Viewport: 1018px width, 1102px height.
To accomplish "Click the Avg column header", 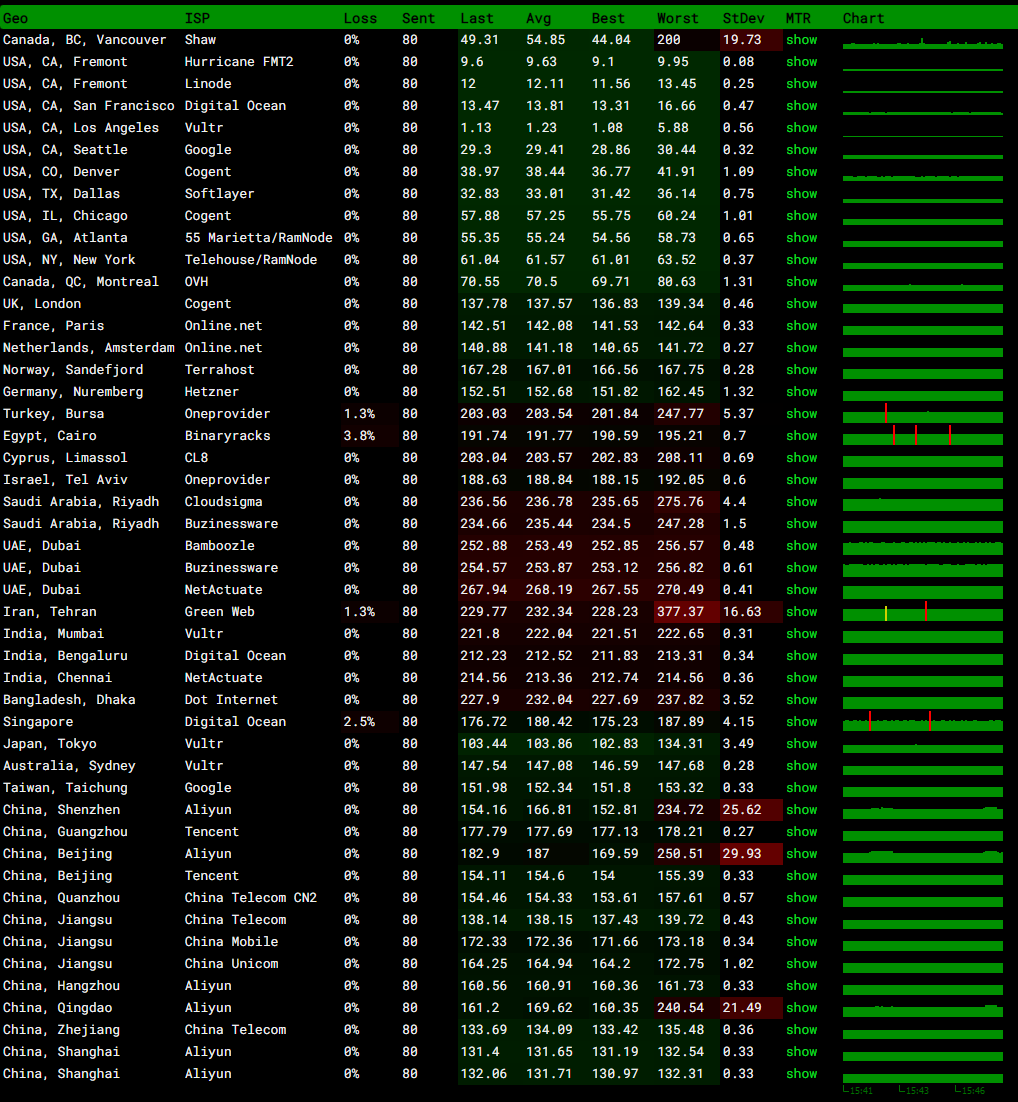I will (x=538, y=18).
